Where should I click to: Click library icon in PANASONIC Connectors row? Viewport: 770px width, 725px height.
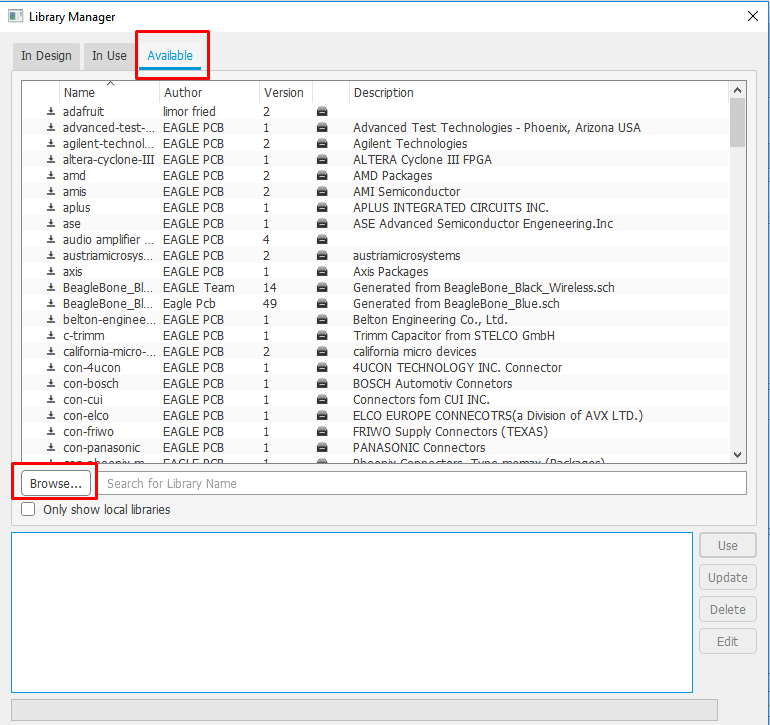coord(322,447)
